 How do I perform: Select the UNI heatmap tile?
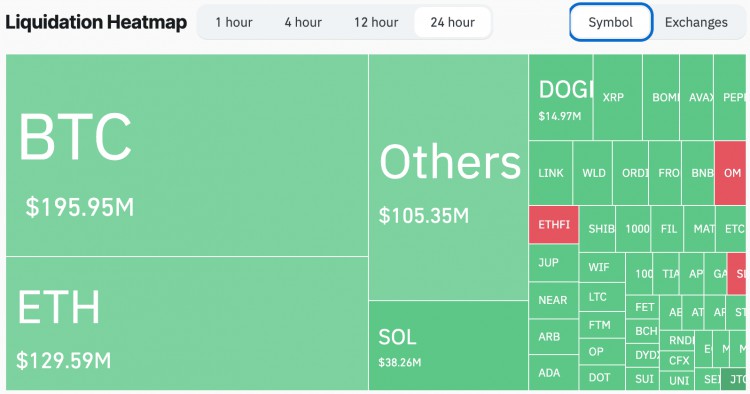pyautogui.click(x=677, y=381)
